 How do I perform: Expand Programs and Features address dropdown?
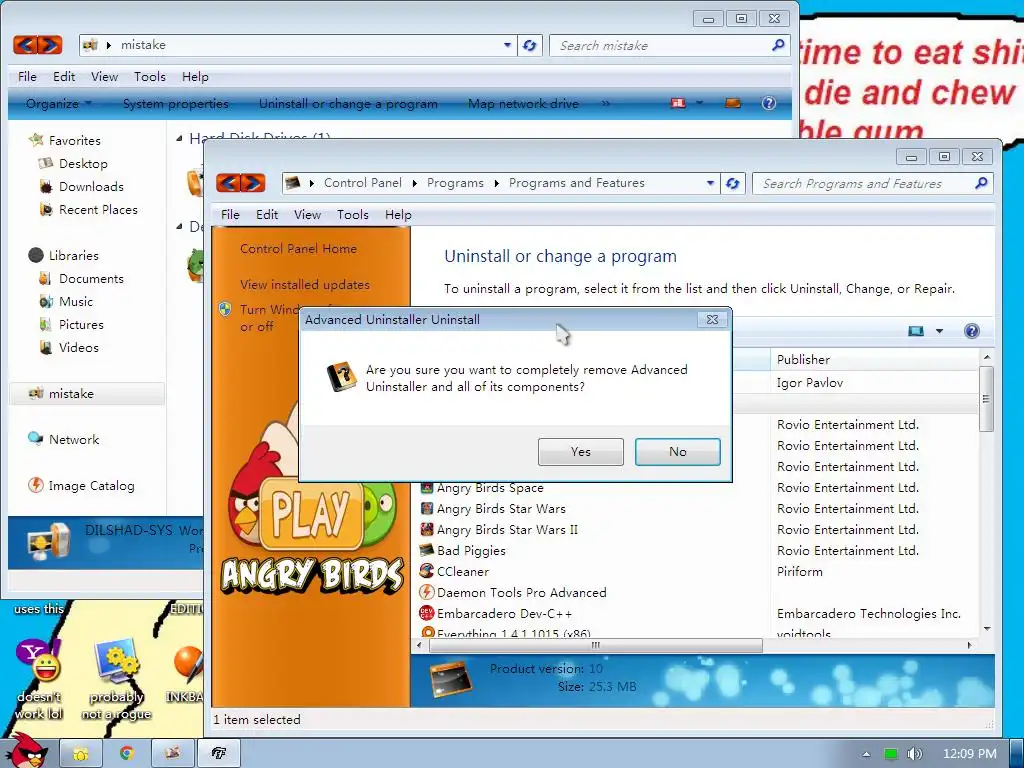point(710,184)
